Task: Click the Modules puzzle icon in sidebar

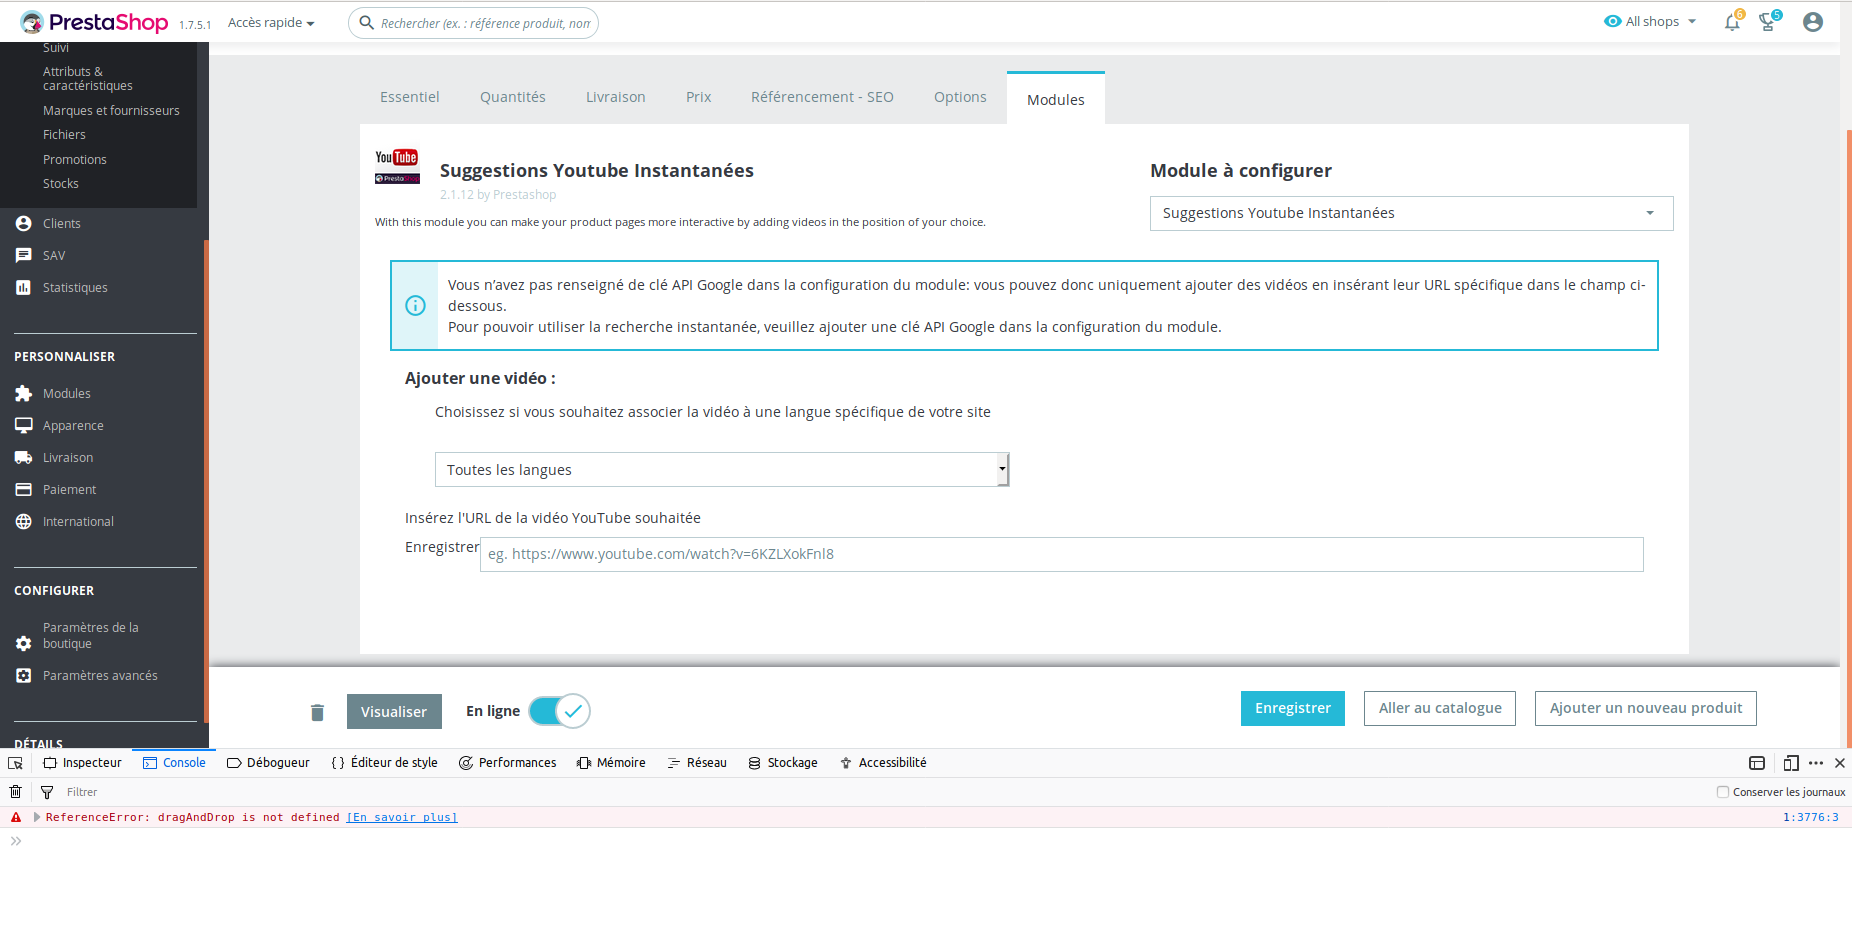Action: [x=24, y=393]
